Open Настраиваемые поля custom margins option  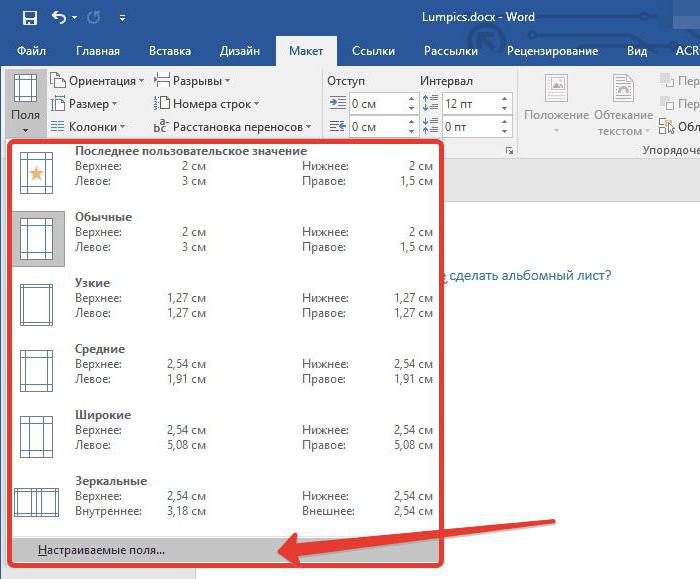coord(101,550)
